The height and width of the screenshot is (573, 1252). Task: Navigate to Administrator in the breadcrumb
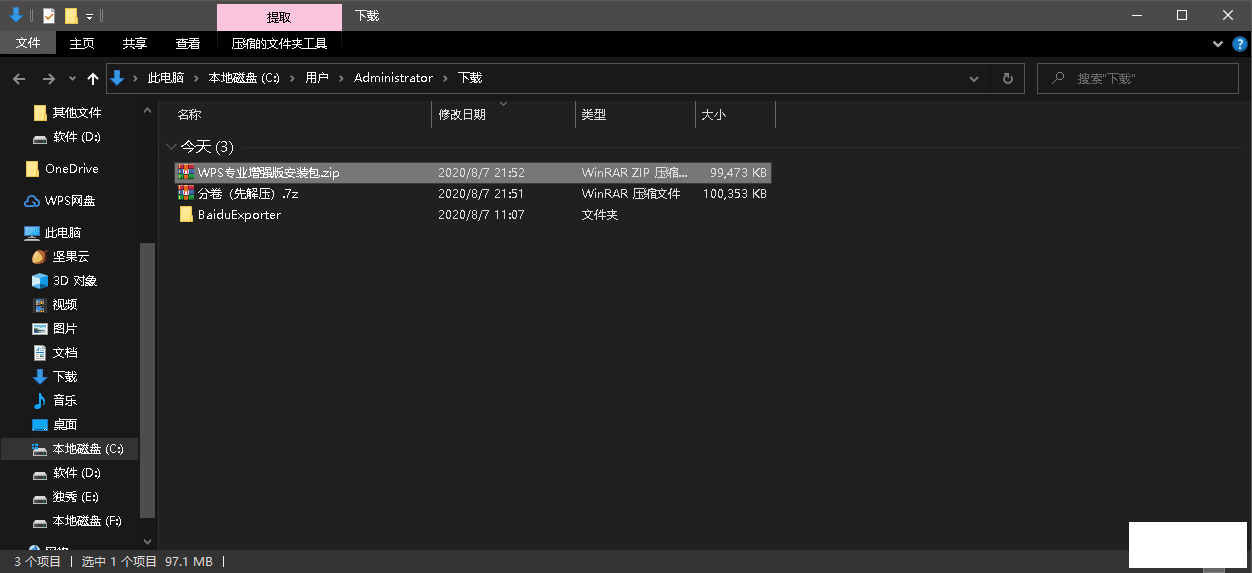[x=393, y=78]
